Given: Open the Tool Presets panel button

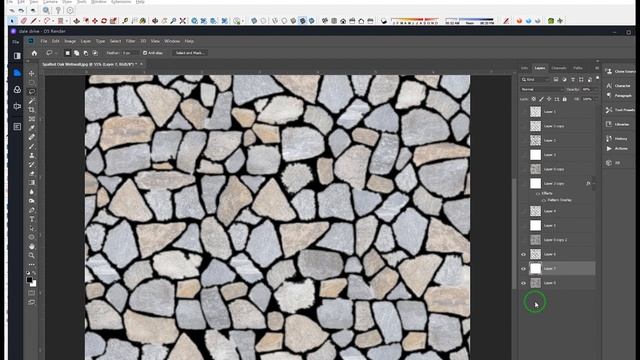Looking at the screenshot, I should (620, 110).
